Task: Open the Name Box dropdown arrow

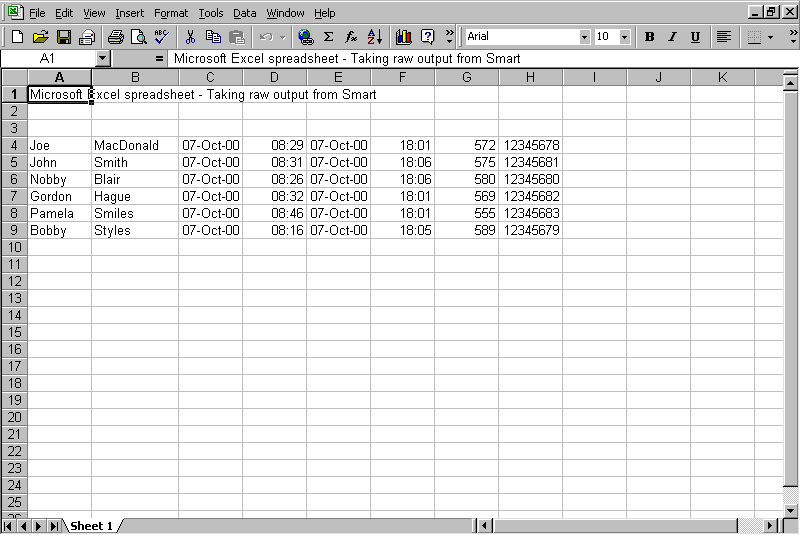Action: coord(103,58)
